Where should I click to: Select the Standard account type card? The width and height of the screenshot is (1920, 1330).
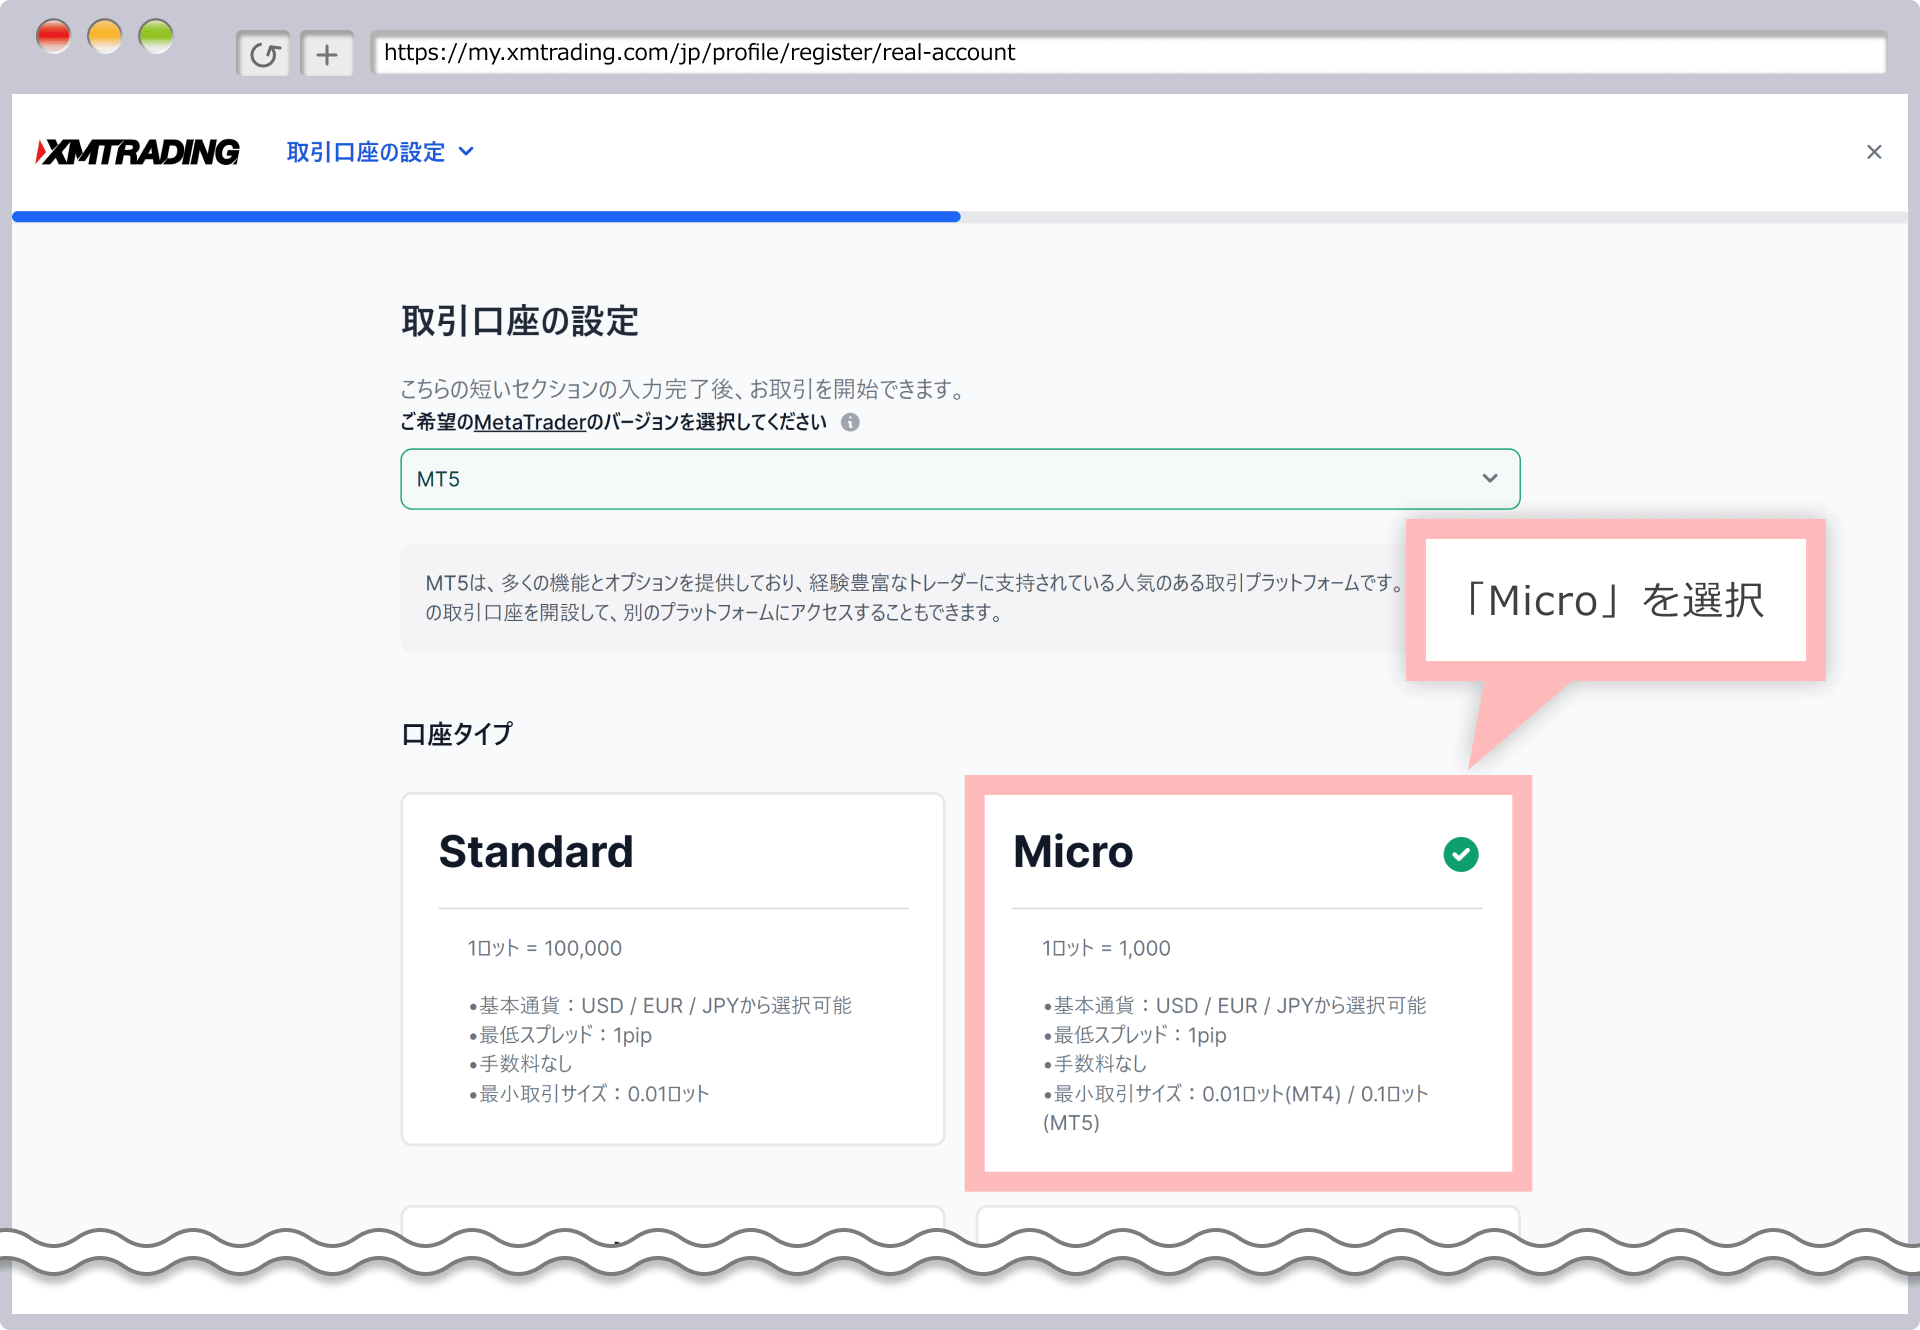coord(672,968)
